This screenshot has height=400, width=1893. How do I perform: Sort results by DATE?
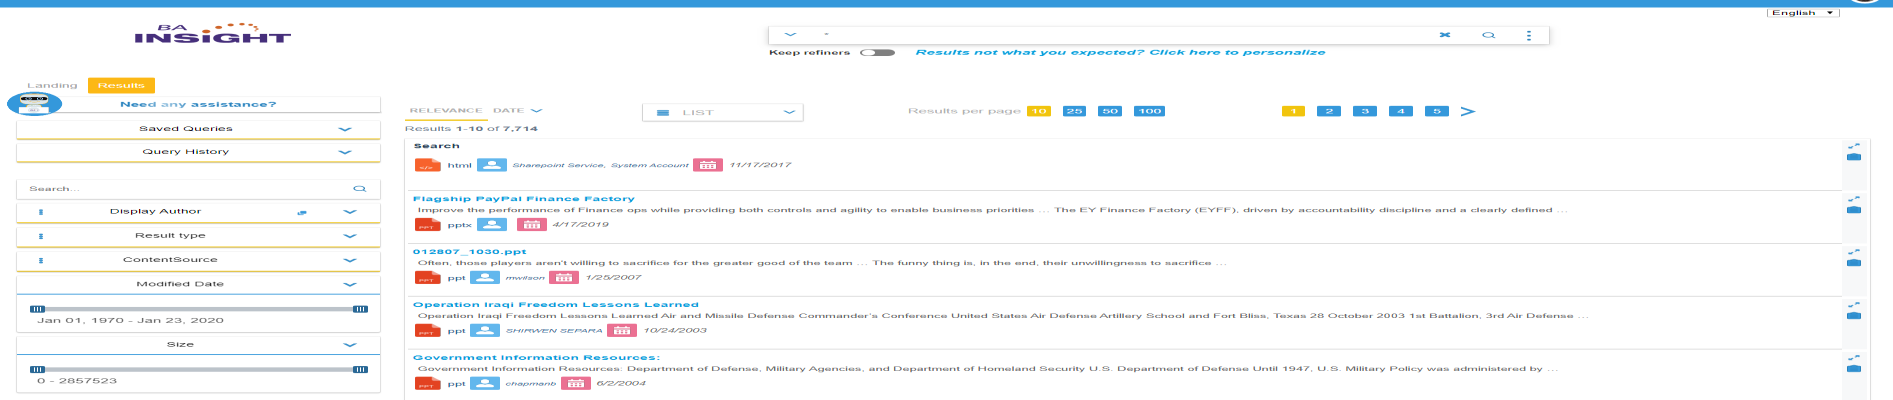pos(516,111)
